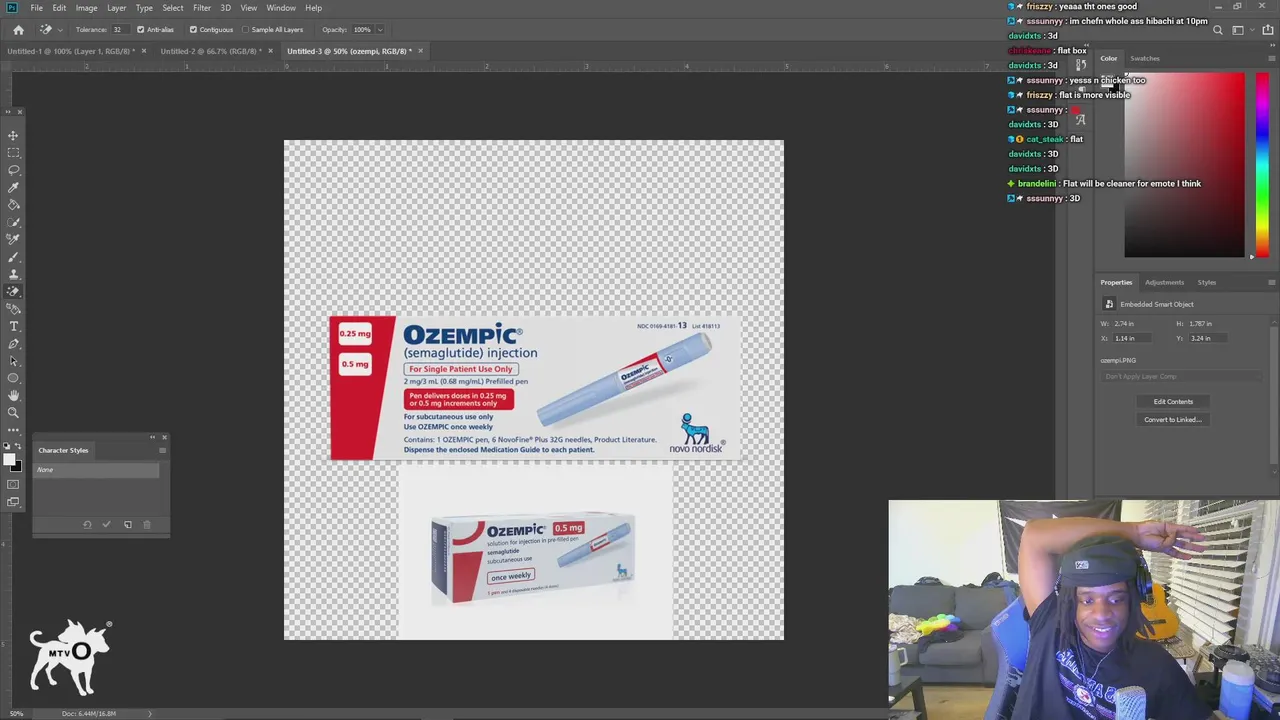Open the Image menu
Screen dimensions: 1280x720
[86, 8]
